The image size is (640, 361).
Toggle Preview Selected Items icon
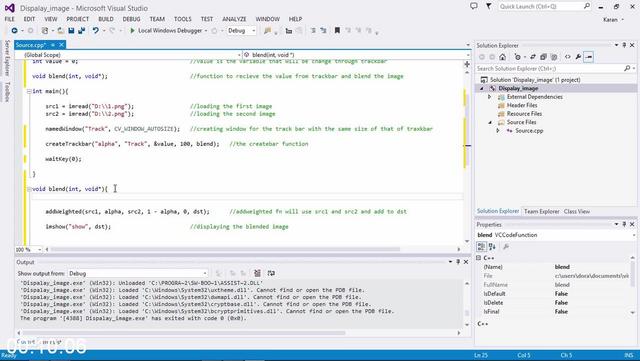[589, 57]
